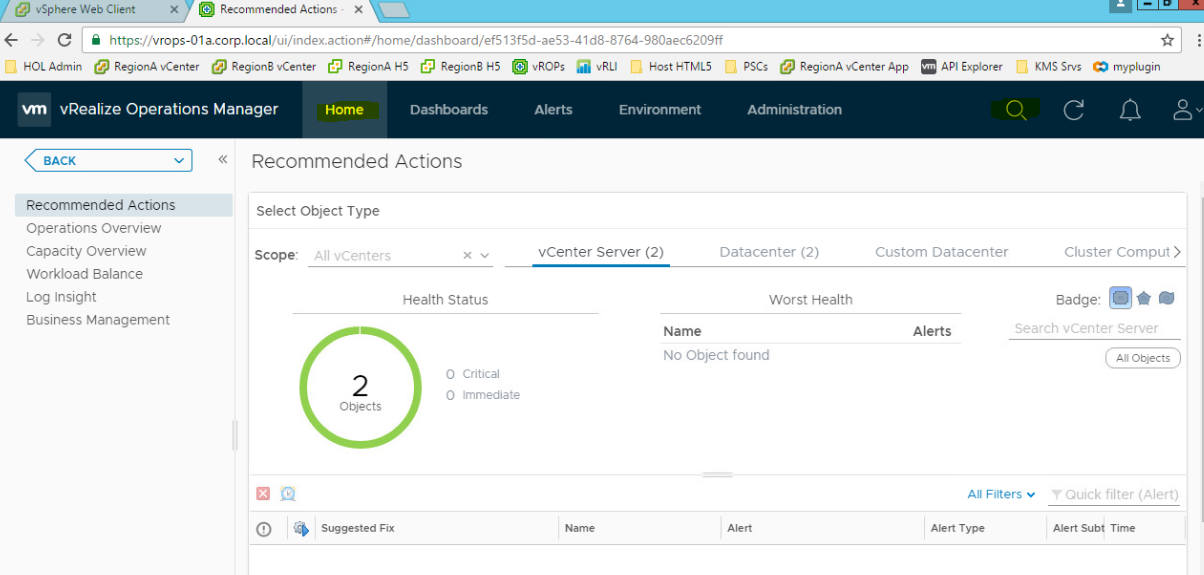Open myplugin bookmark

[x=1126, y=67]
